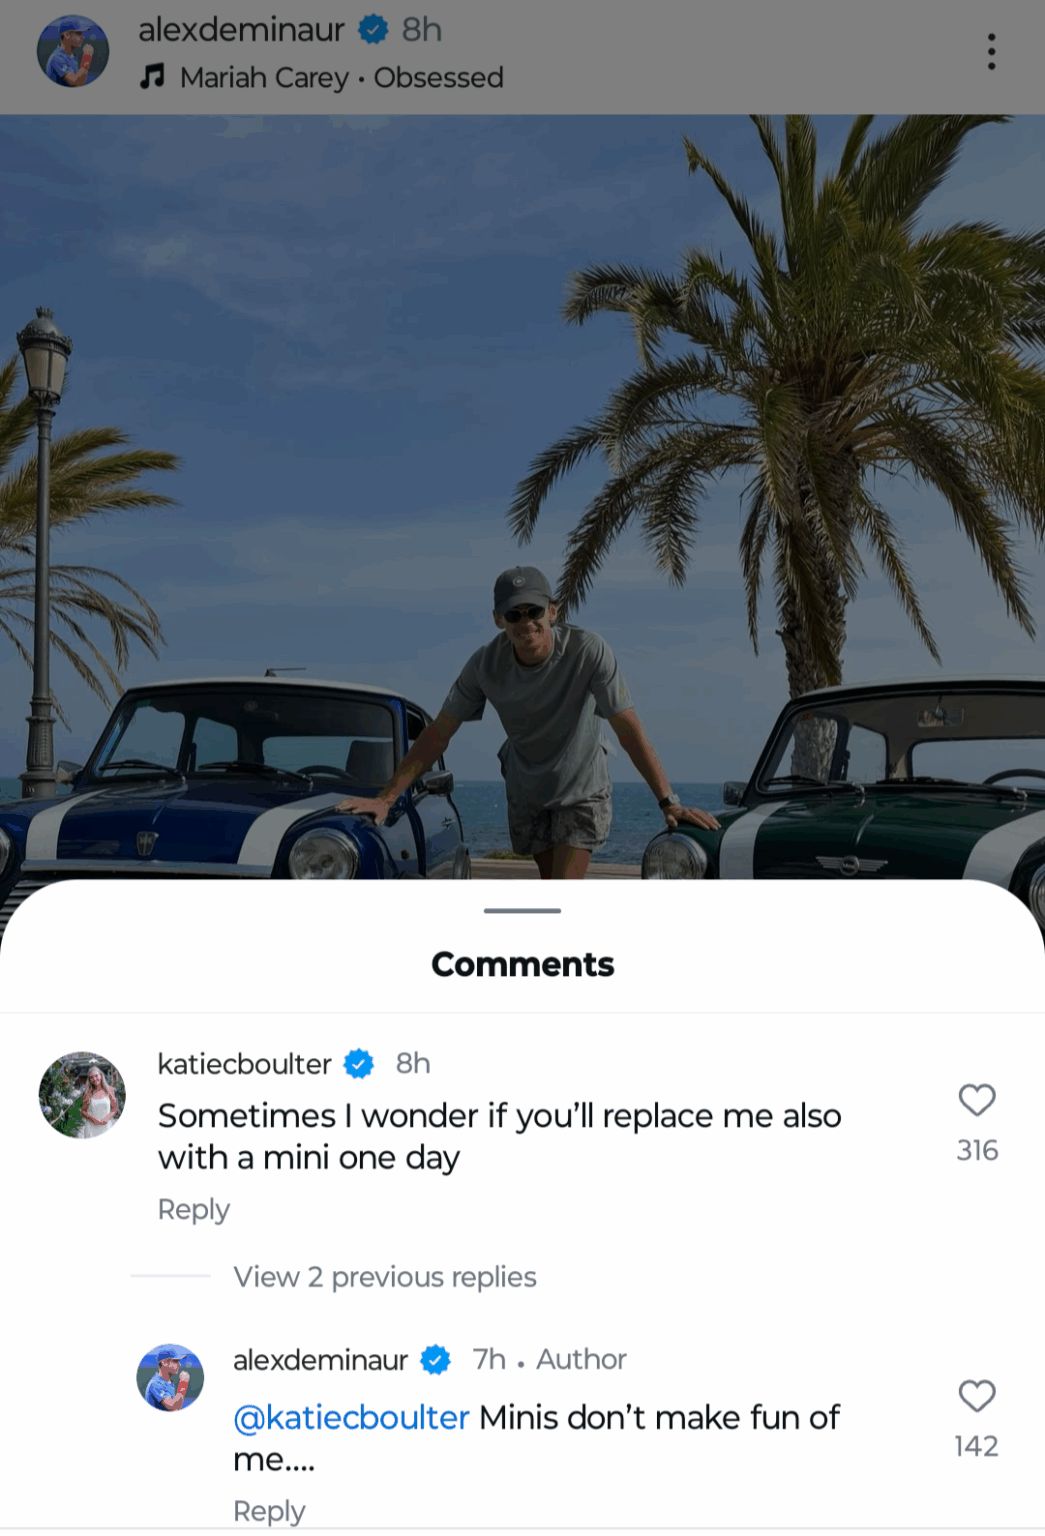Image resolution: width=1045 pixels, height=1536 pixels.
Task: Open alexdeminaur's avatar beside his reply
Action: (170, 1378)
